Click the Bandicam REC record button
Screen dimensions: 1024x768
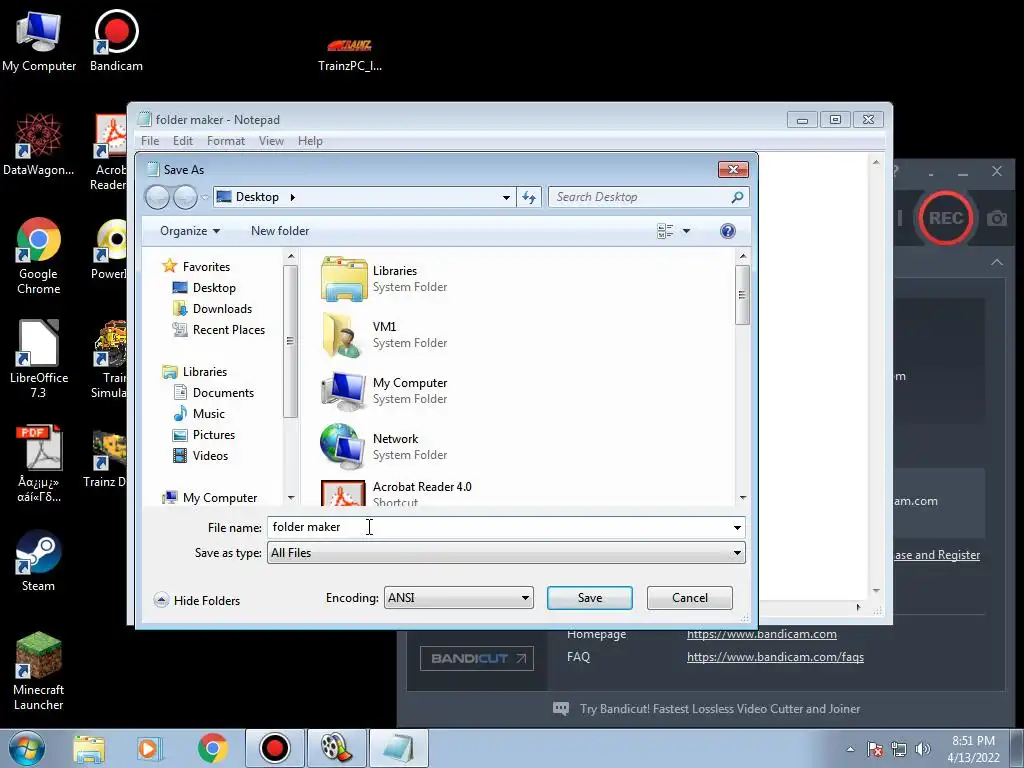[945, 217]
